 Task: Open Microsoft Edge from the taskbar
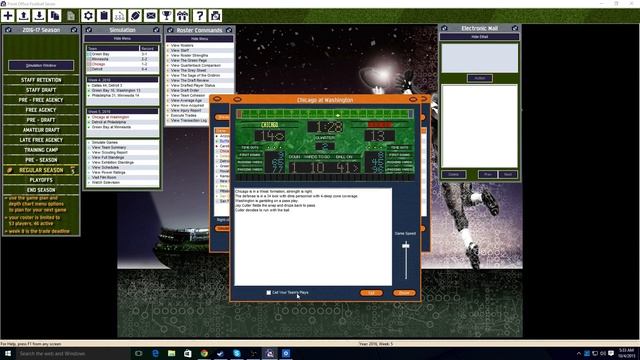click(x=156, y=353)
